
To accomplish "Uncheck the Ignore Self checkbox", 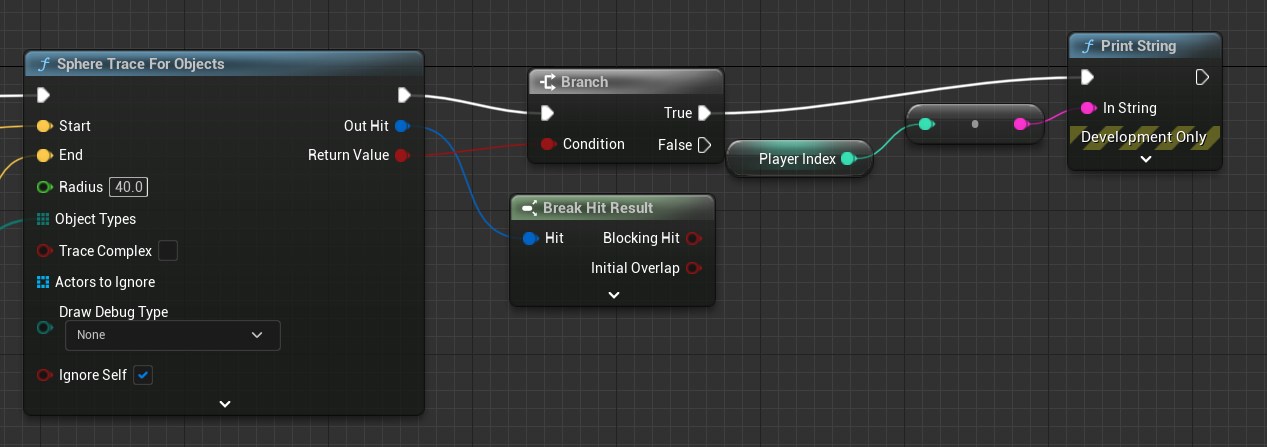I will [x=143, y=375].
